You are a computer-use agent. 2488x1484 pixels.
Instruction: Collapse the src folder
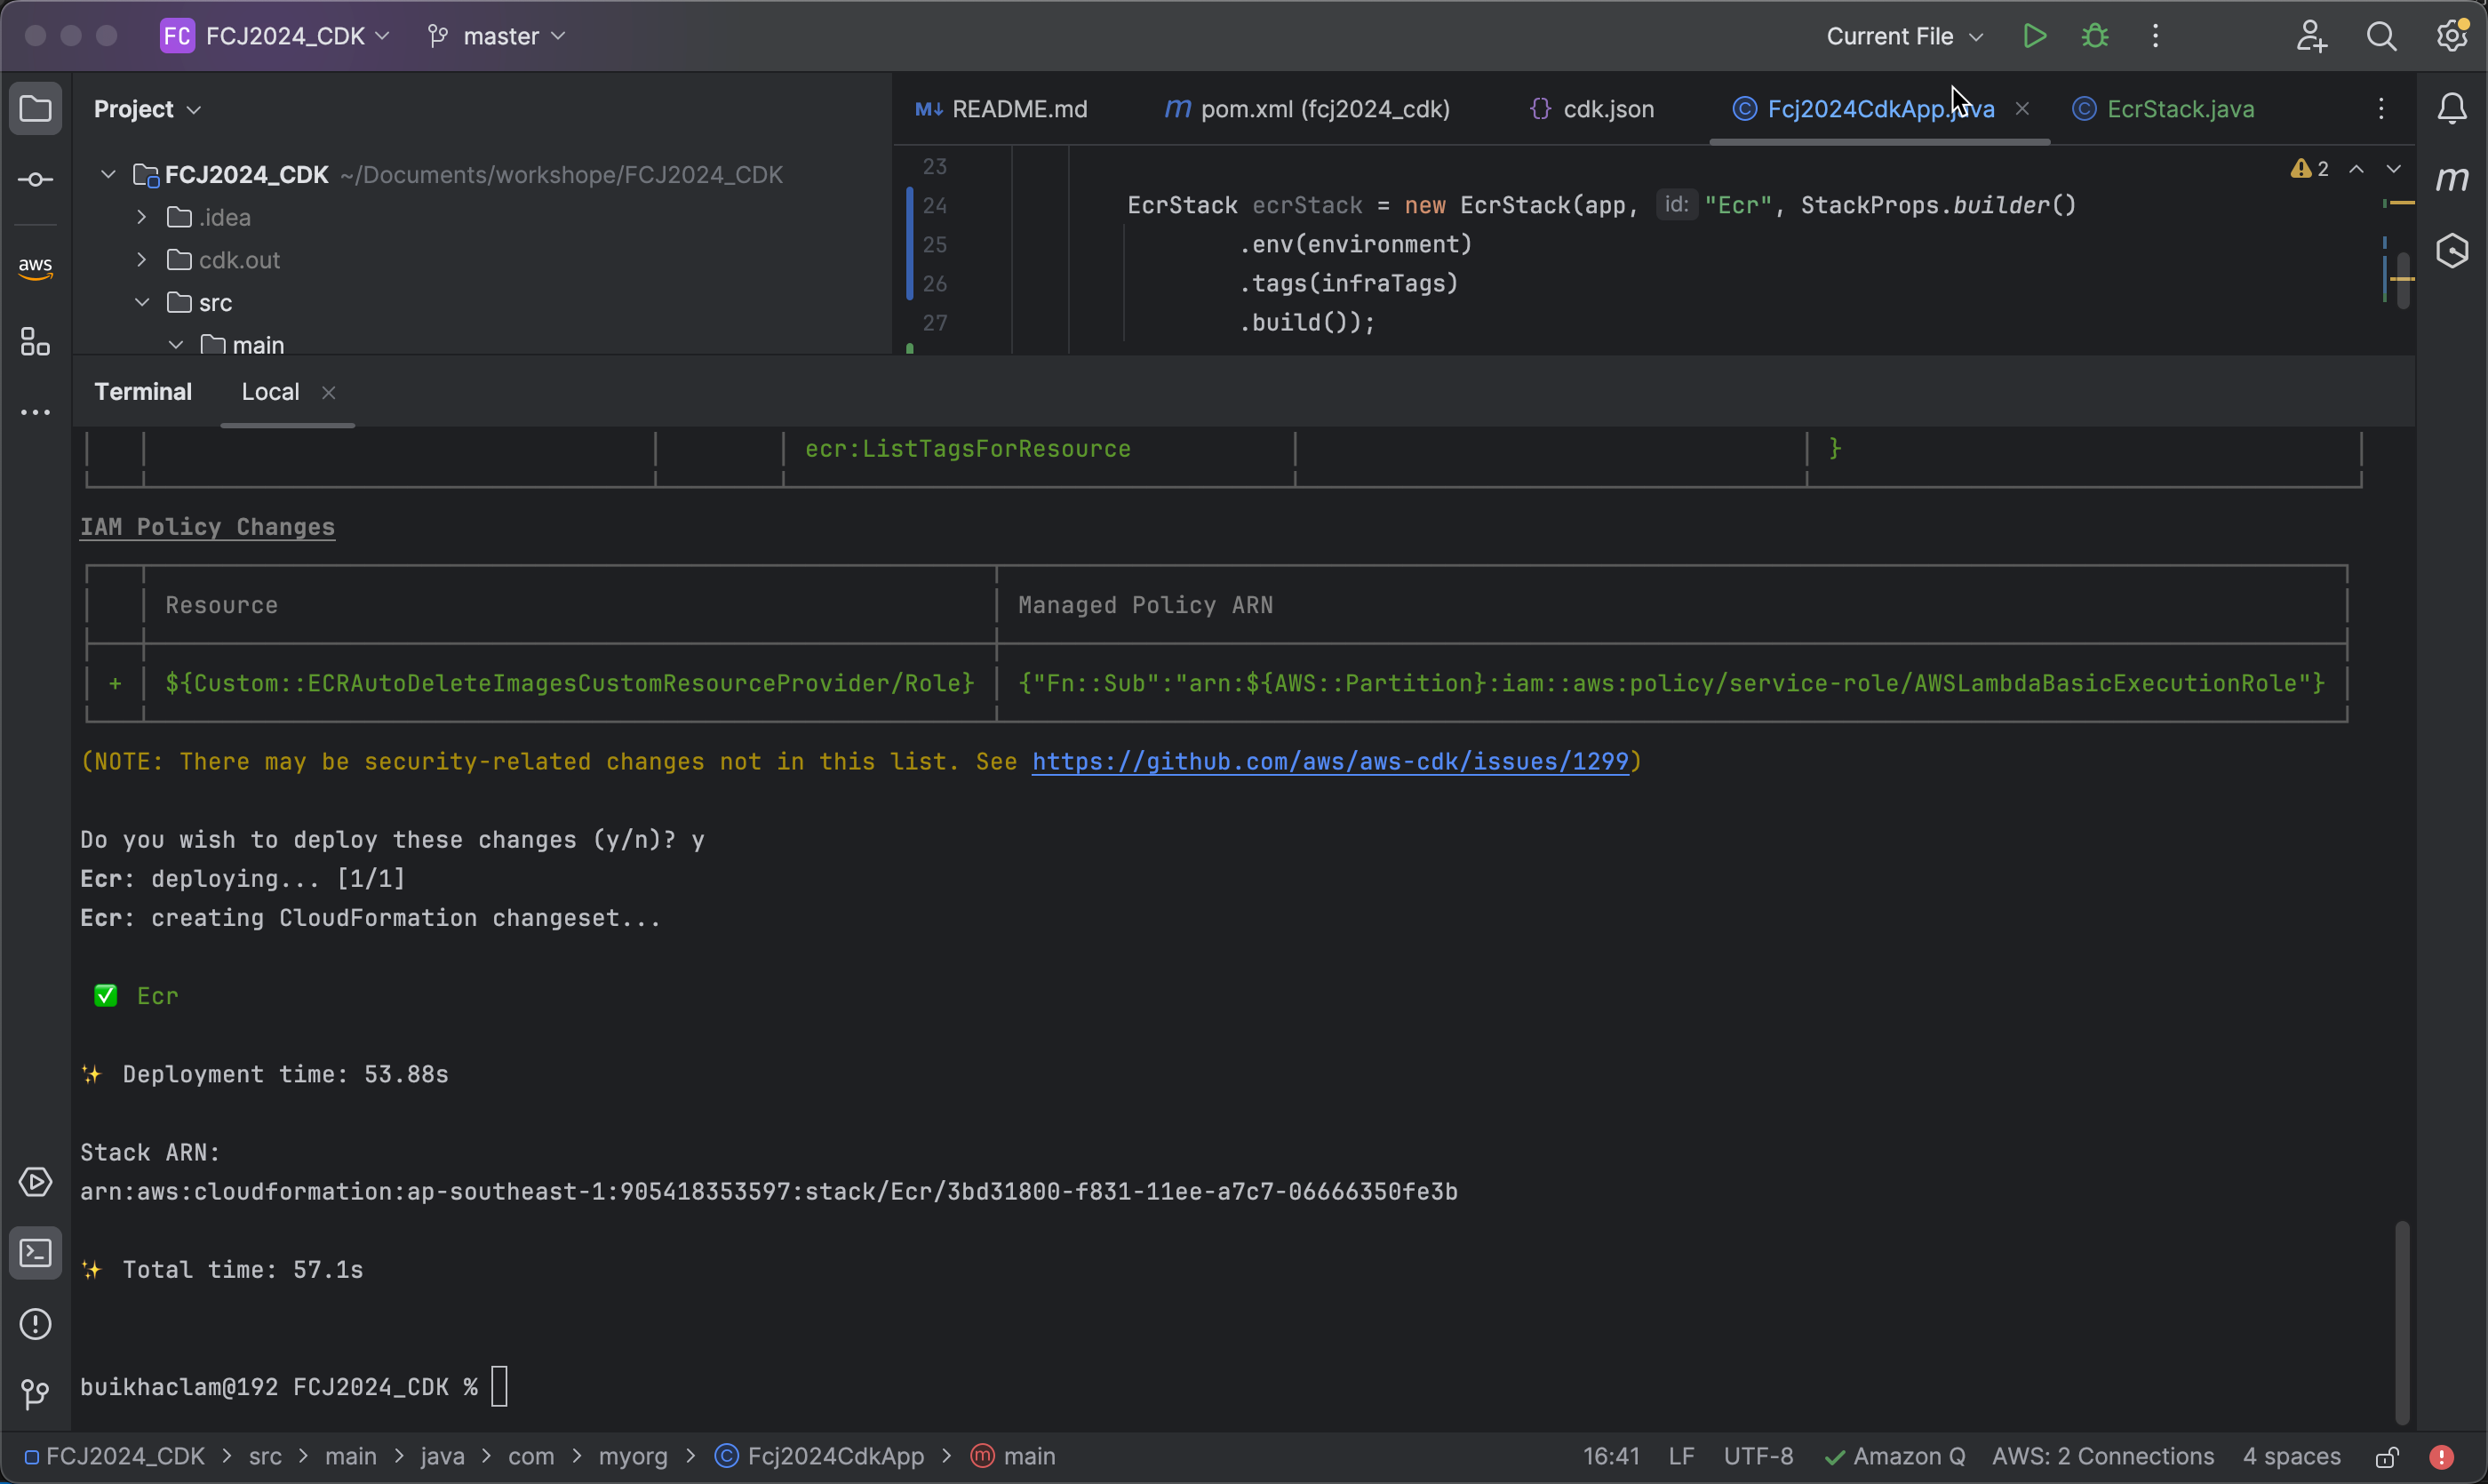click(142, 302)
